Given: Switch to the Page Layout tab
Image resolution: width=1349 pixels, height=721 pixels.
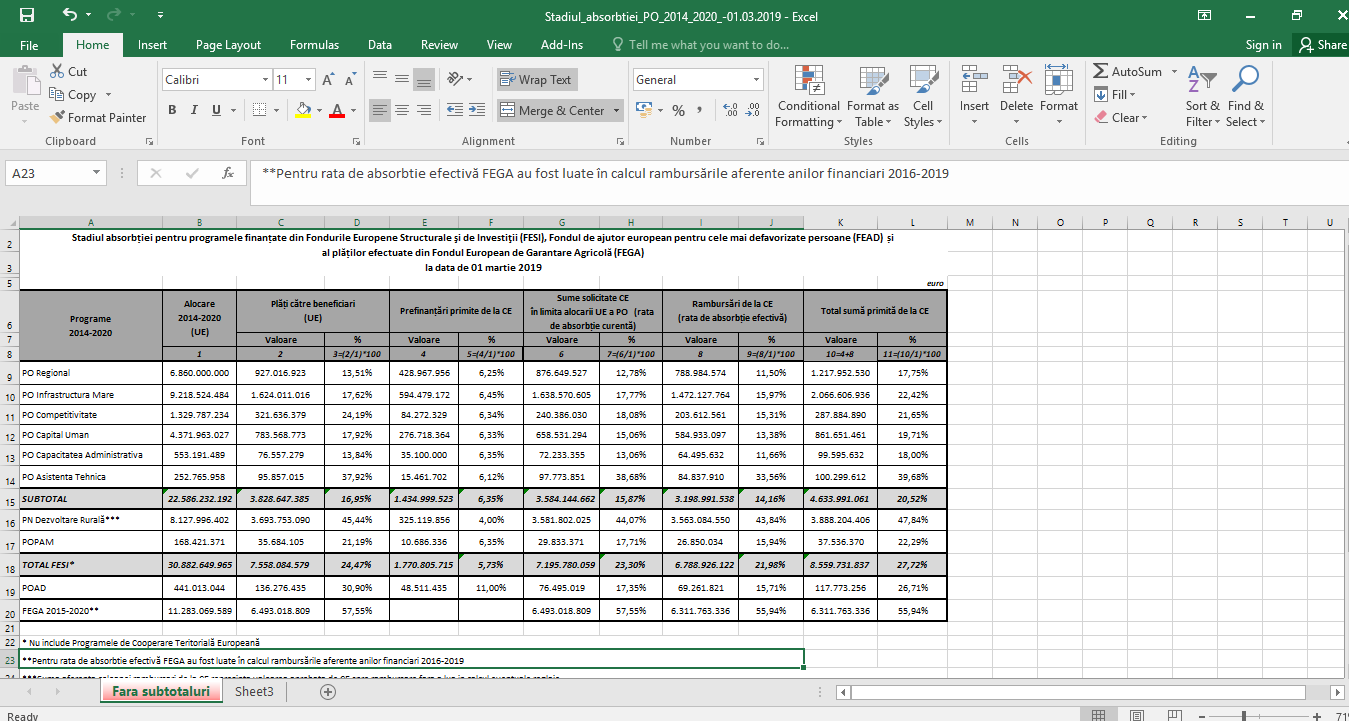Looking at the screenshot, I should click(228, 45).
